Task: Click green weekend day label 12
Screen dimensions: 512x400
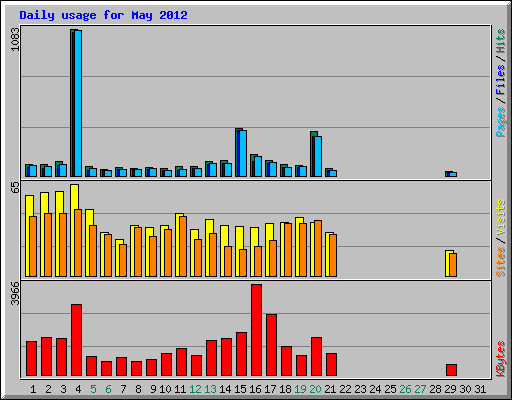Action: 195,389
